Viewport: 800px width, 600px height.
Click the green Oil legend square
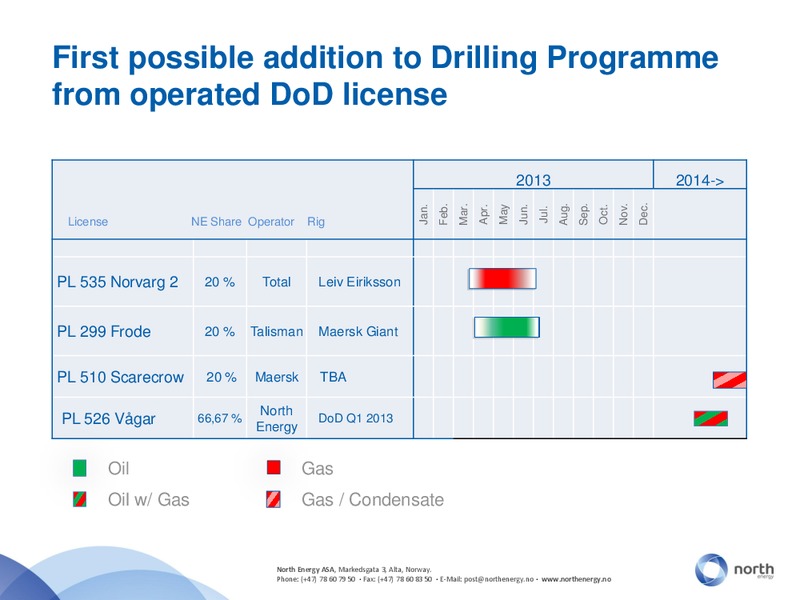pos(80,468)
